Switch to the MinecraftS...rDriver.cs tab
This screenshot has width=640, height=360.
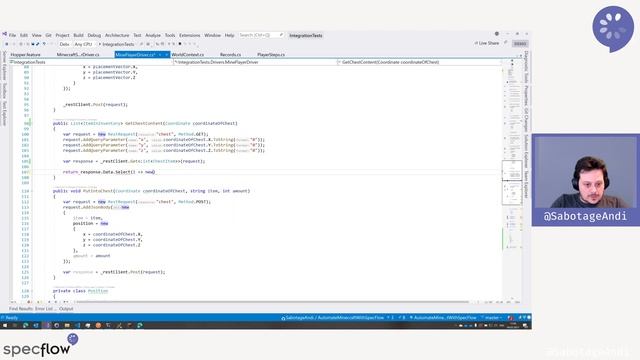click(78, 55)
